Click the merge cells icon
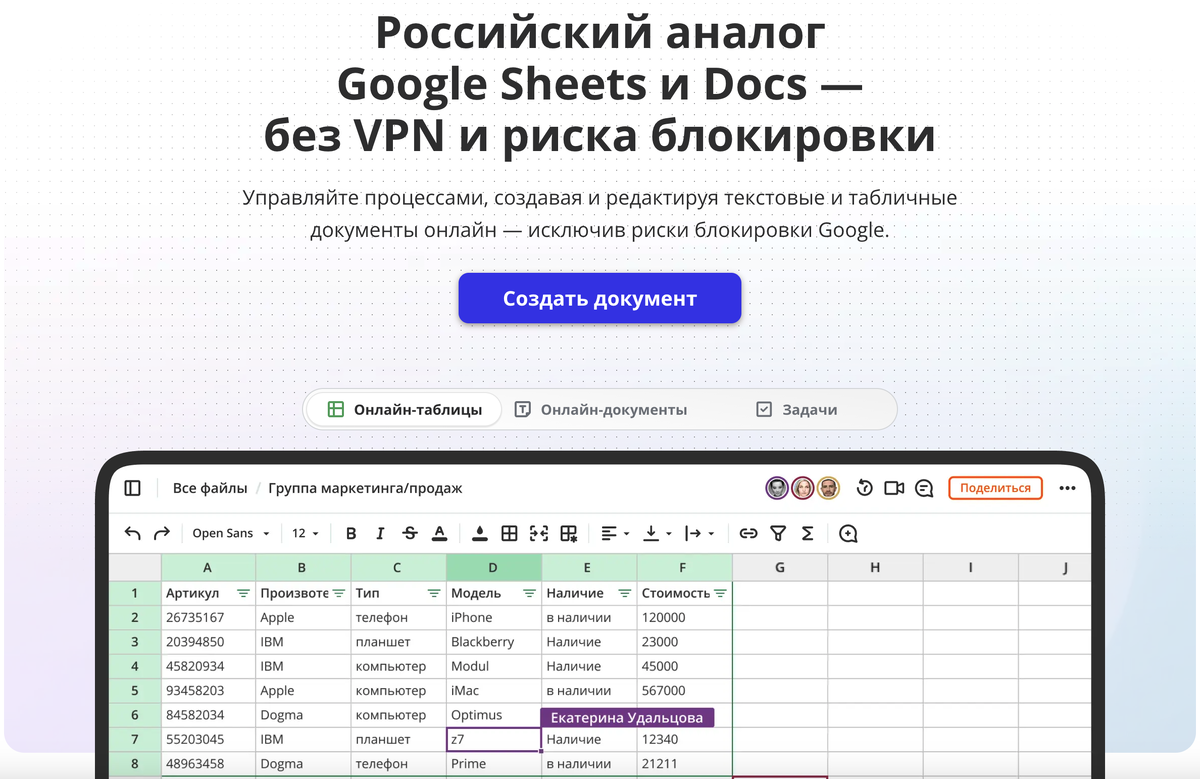1200x779 pixels. [x=538, y=533]
